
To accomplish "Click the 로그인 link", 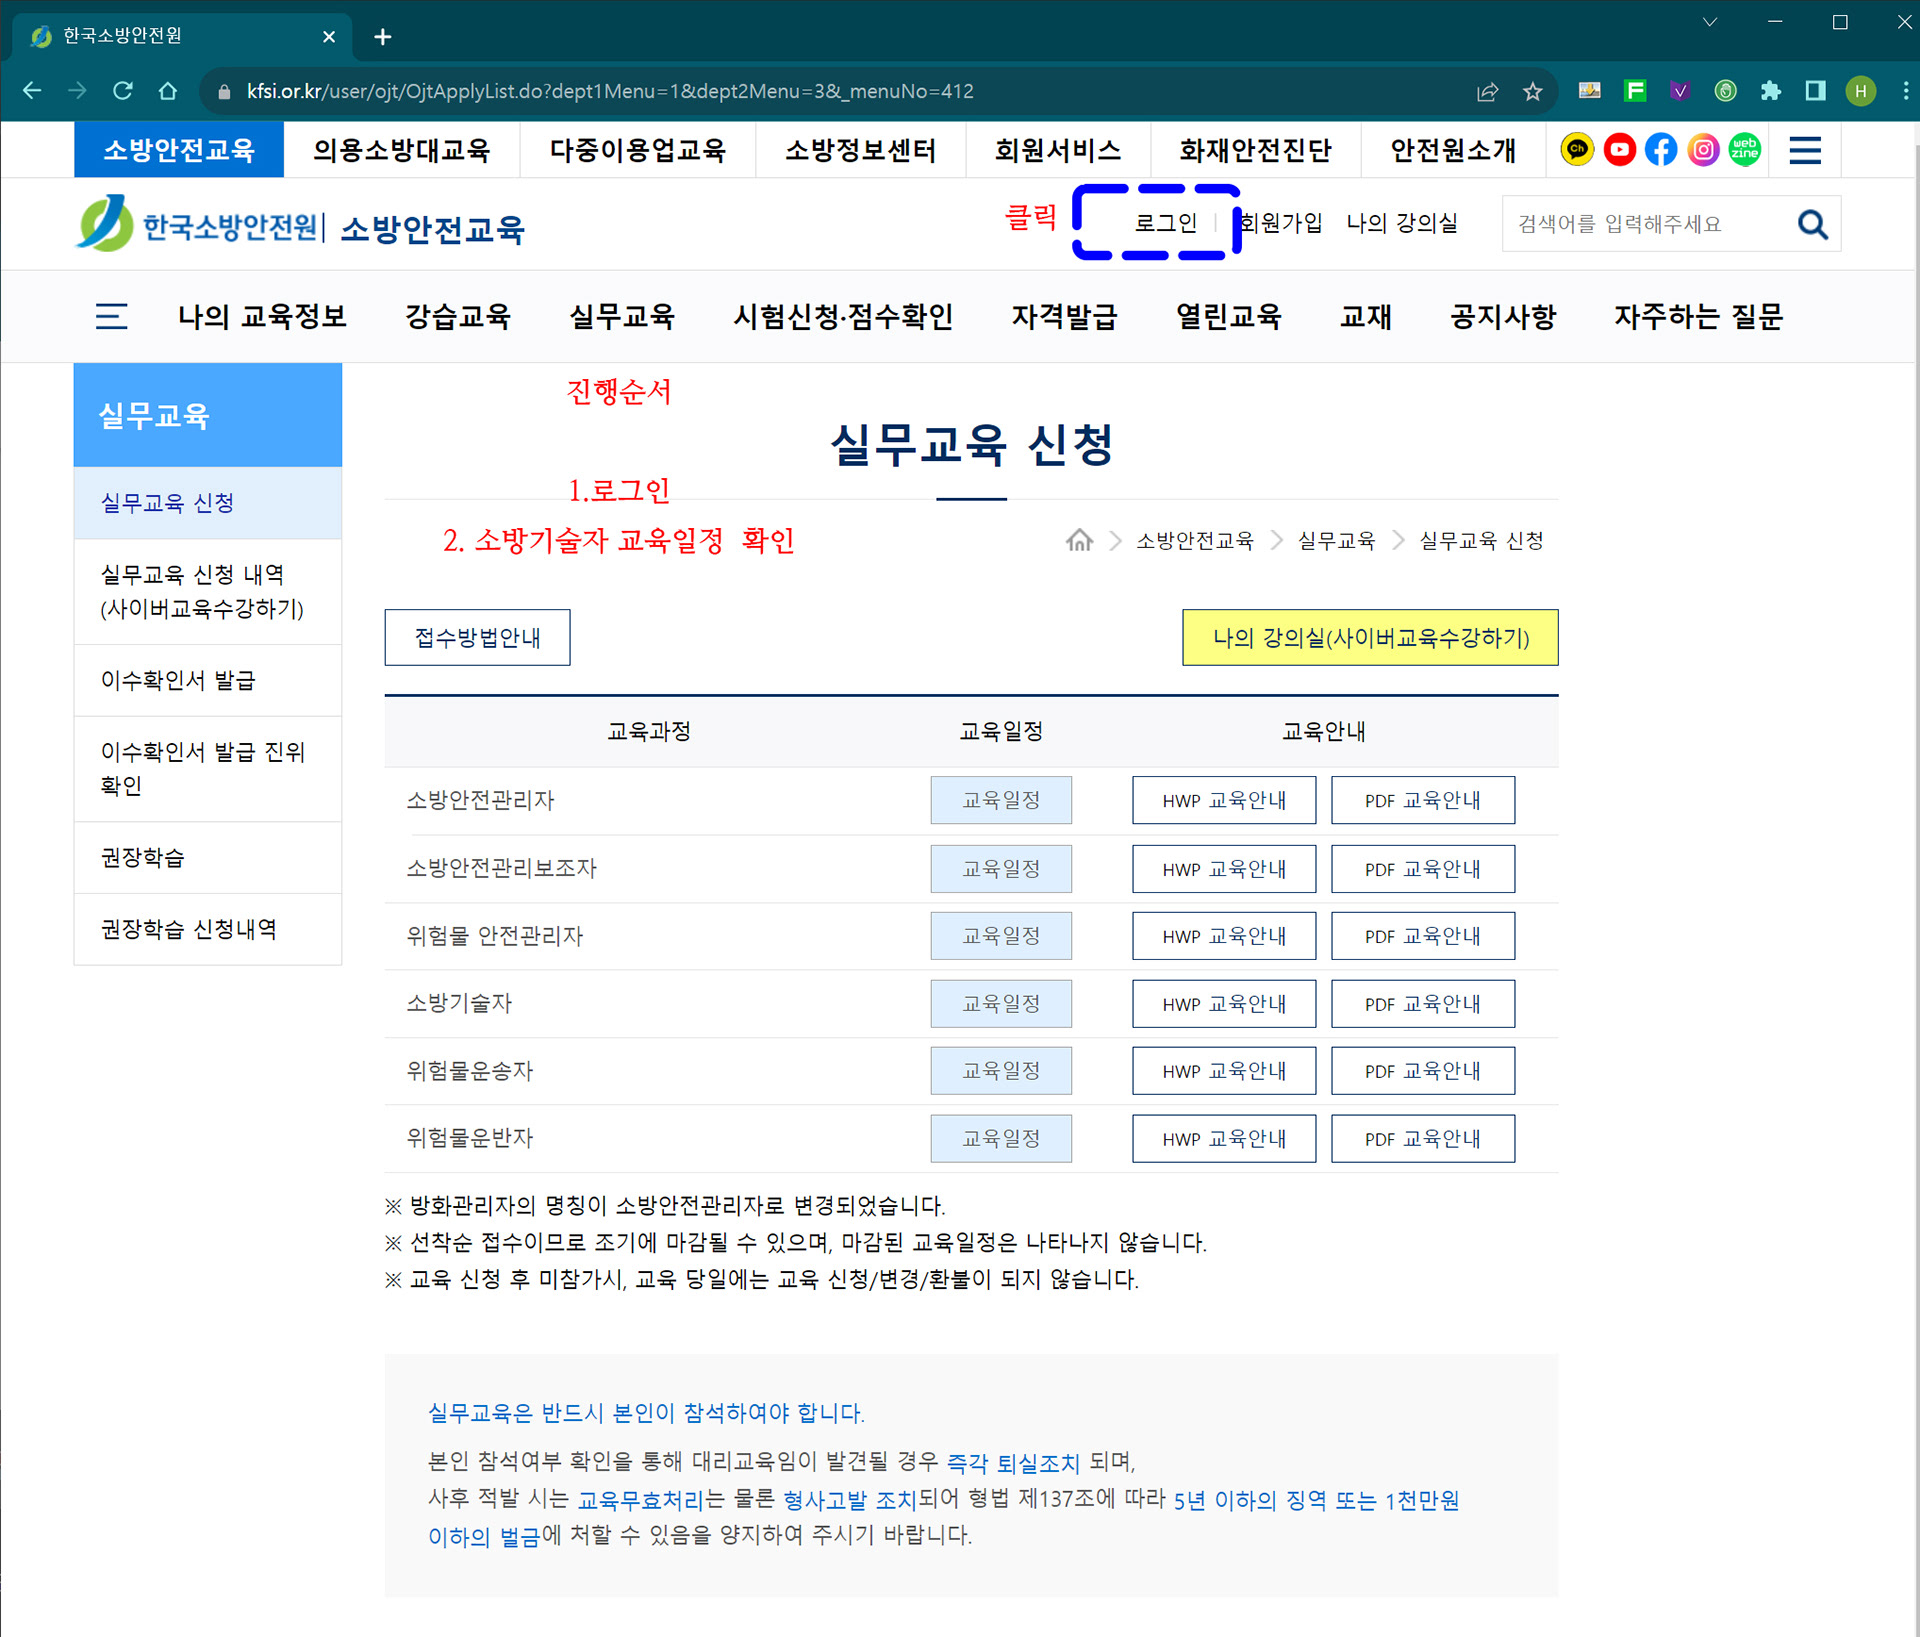I will point(1165,223).
